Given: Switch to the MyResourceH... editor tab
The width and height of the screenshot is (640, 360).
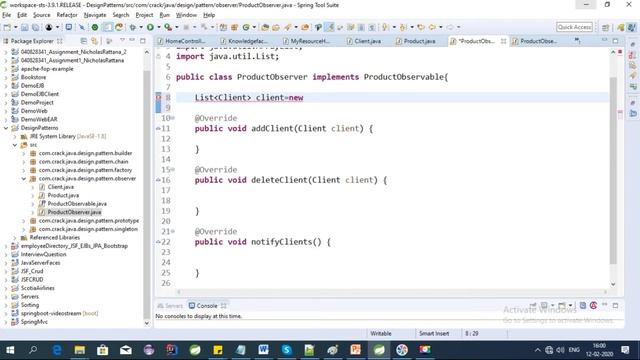Looking at the screenshot, I should 306,41.
